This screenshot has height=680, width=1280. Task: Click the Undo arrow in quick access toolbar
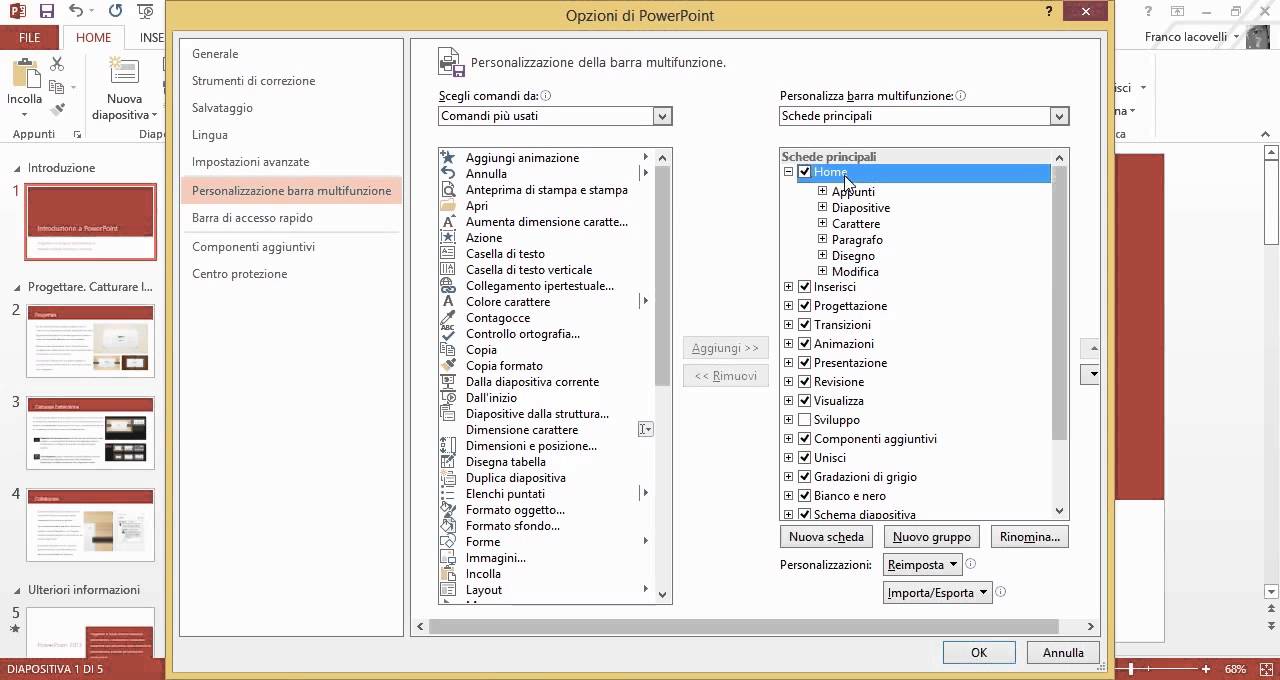coord(77,12)
